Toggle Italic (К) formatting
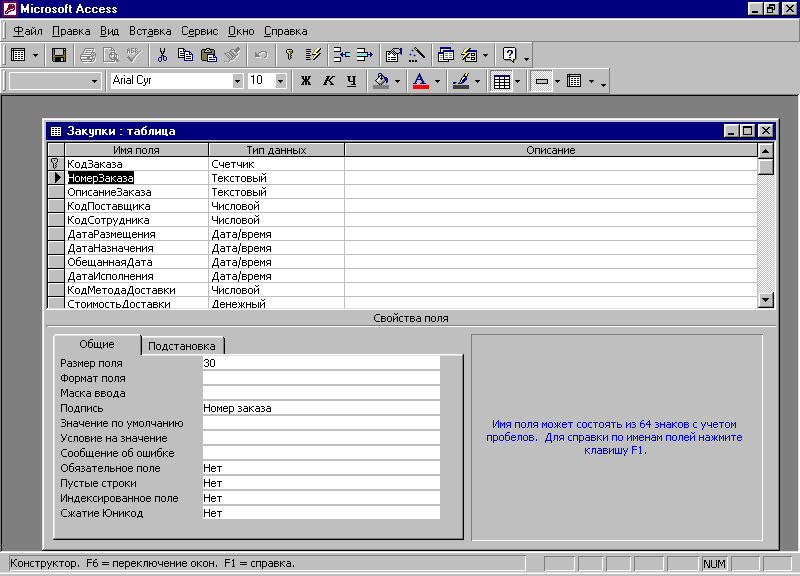The image size is (800, 576). point(329,81)
